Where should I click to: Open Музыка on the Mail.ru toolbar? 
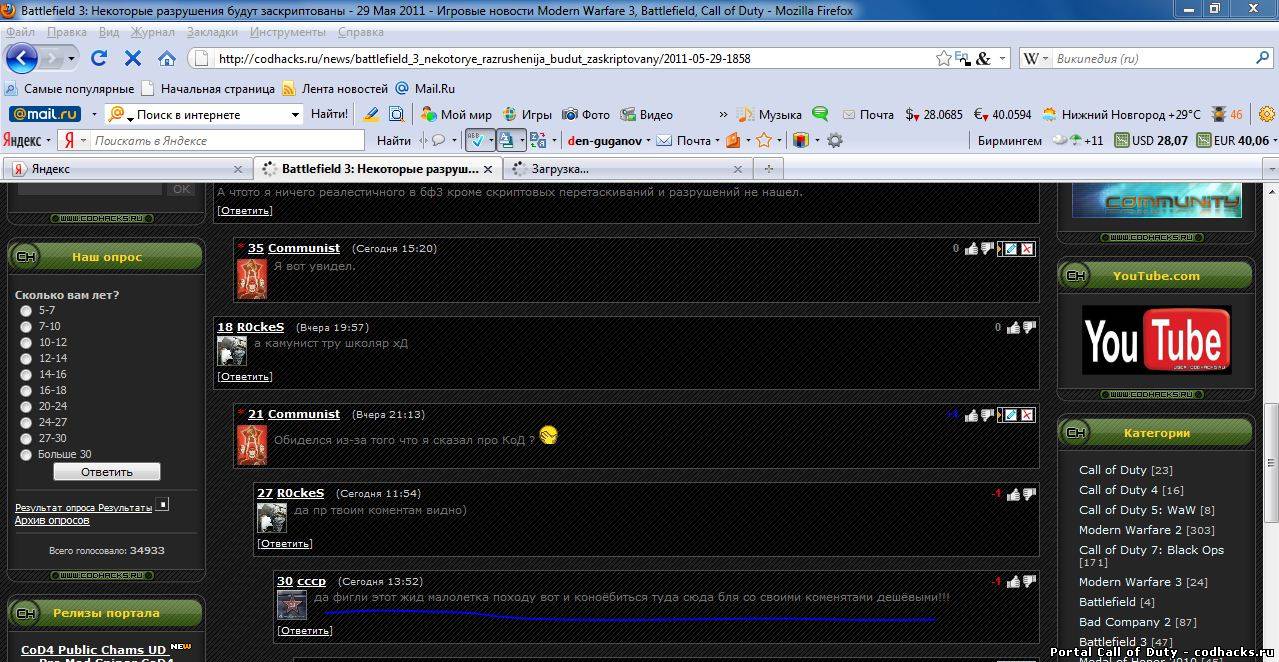[x=769, y=114]
